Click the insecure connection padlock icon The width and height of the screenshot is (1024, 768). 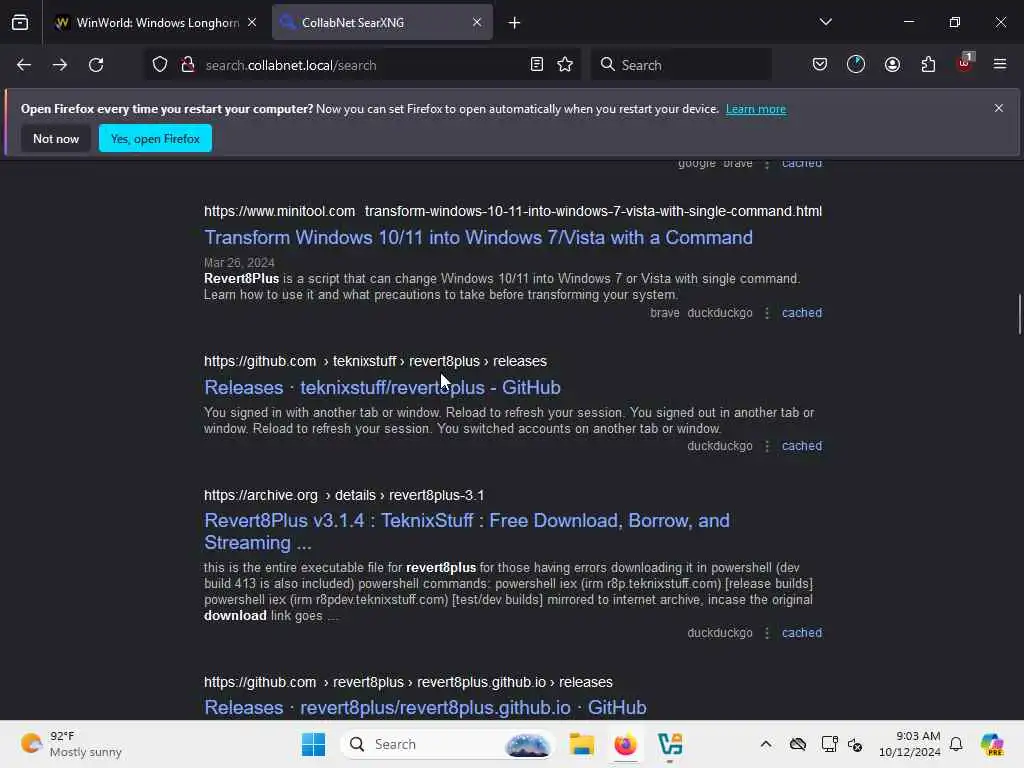pyautogui.click(x=188, y=65)
